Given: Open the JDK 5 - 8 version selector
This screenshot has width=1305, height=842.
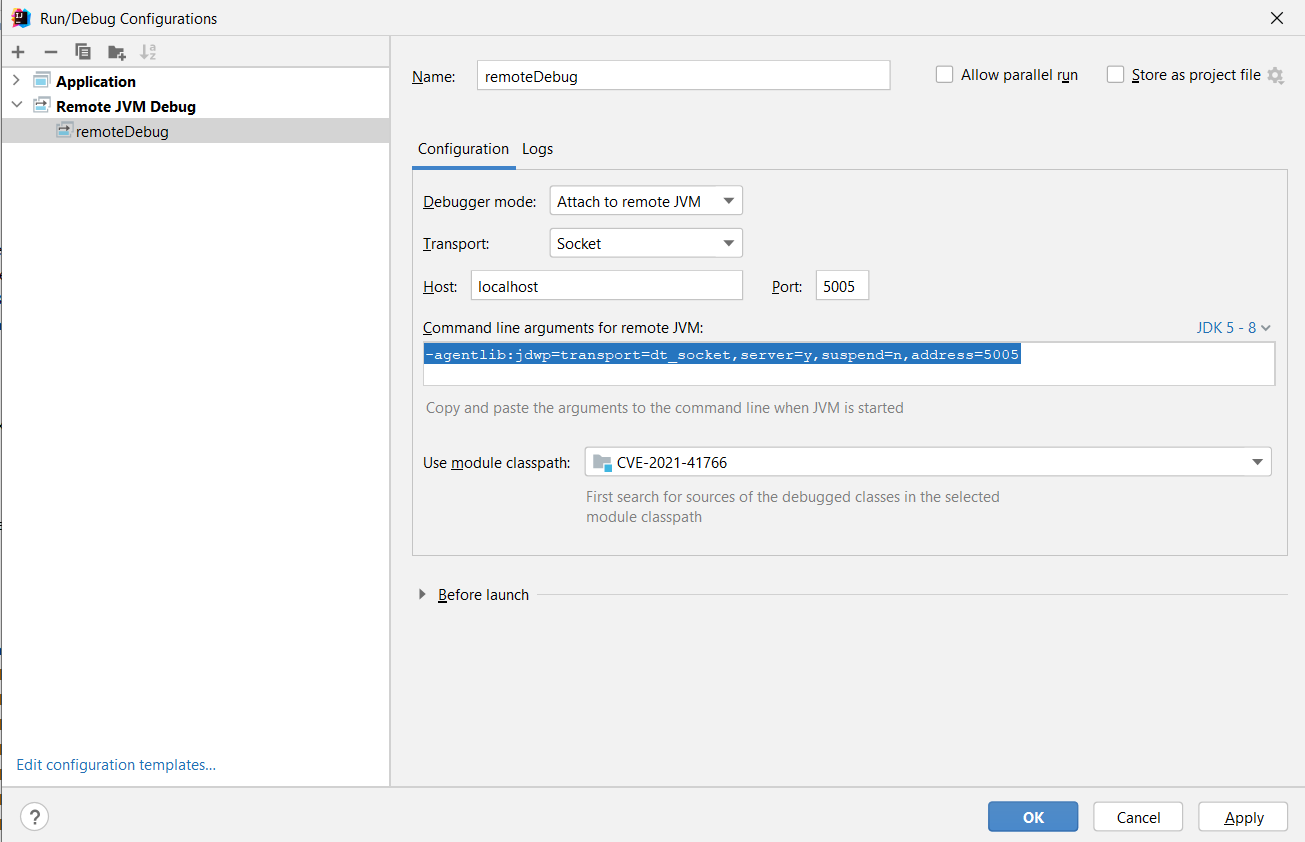Looking at the screenshot, I should [x=1233, y=328].
